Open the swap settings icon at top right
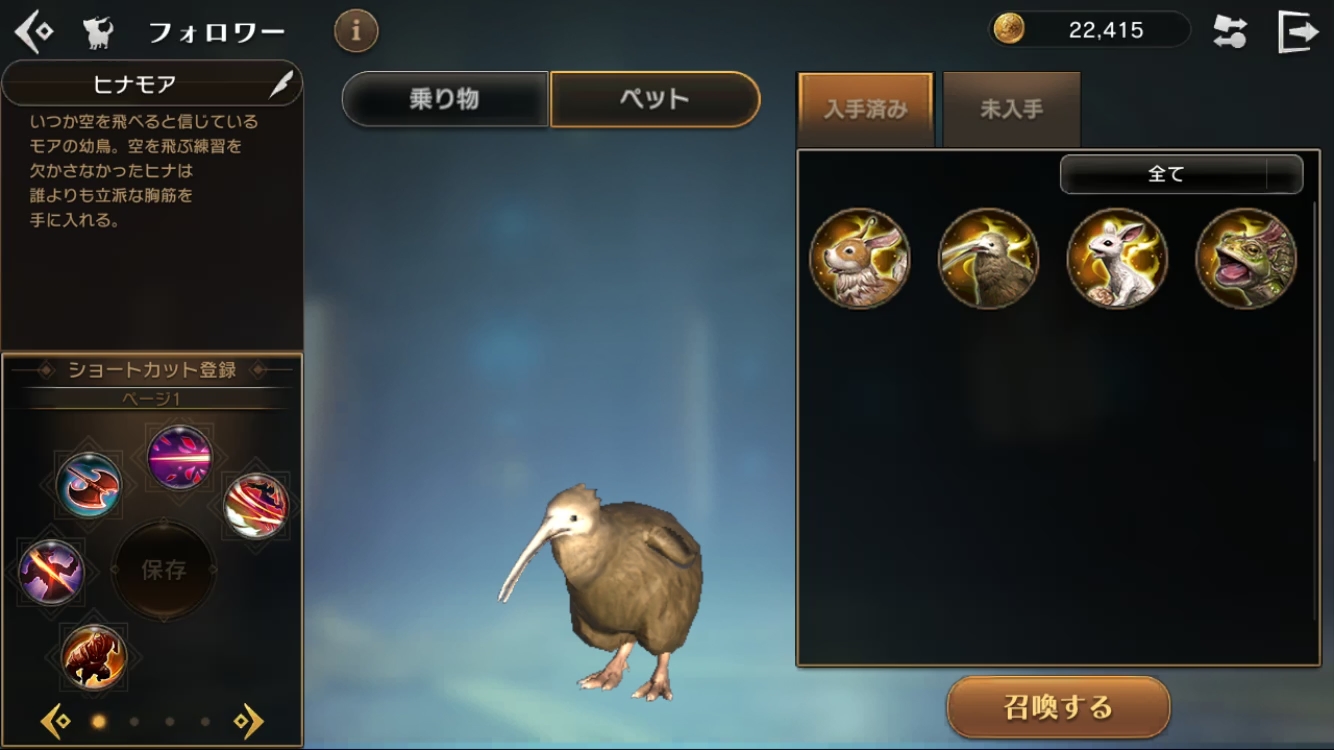Viewport: 1334px width, 750px height. pyautogui.click(x=1229, y=31)
